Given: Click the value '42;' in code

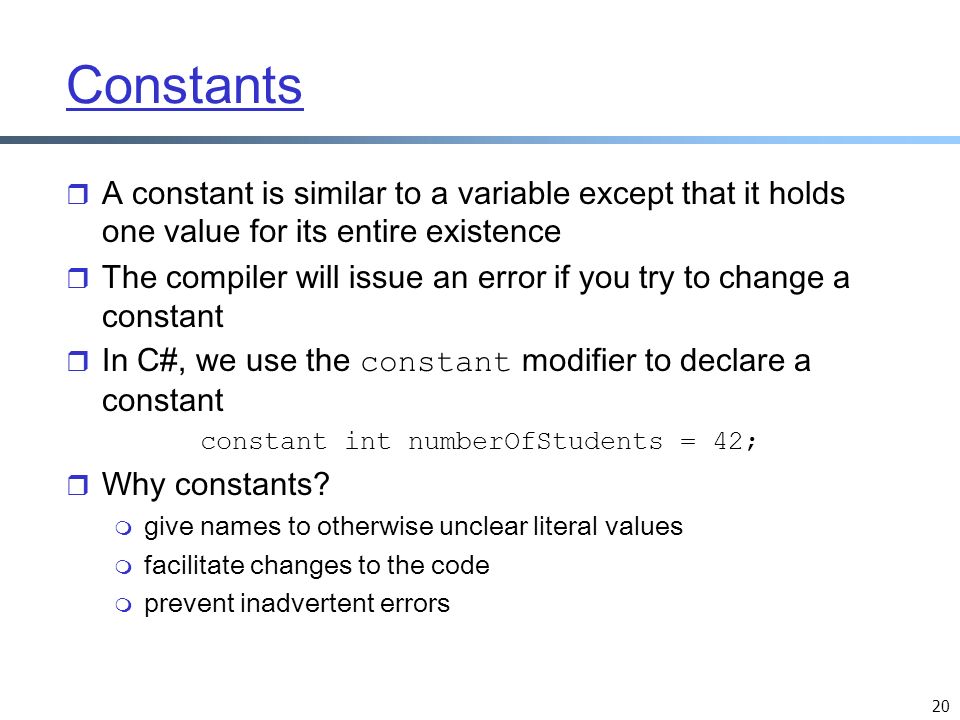Looking at the screenshot, I should click(735, 441).
